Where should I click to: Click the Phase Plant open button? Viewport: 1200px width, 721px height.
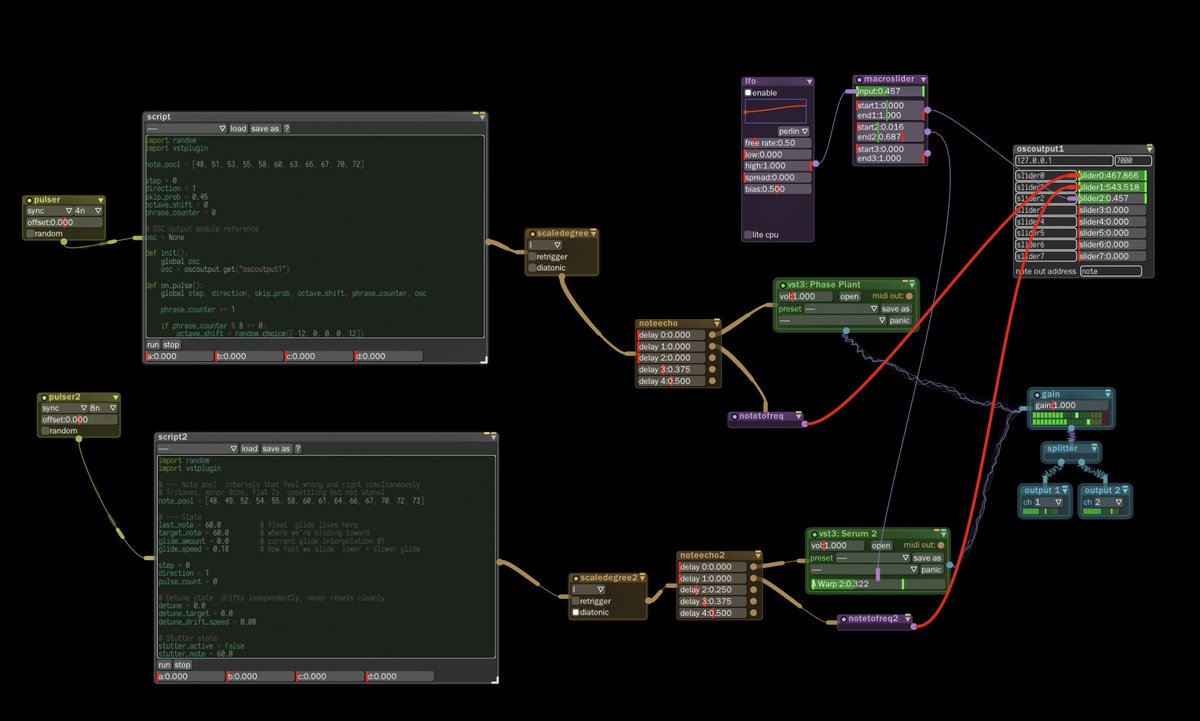(849, 296)
